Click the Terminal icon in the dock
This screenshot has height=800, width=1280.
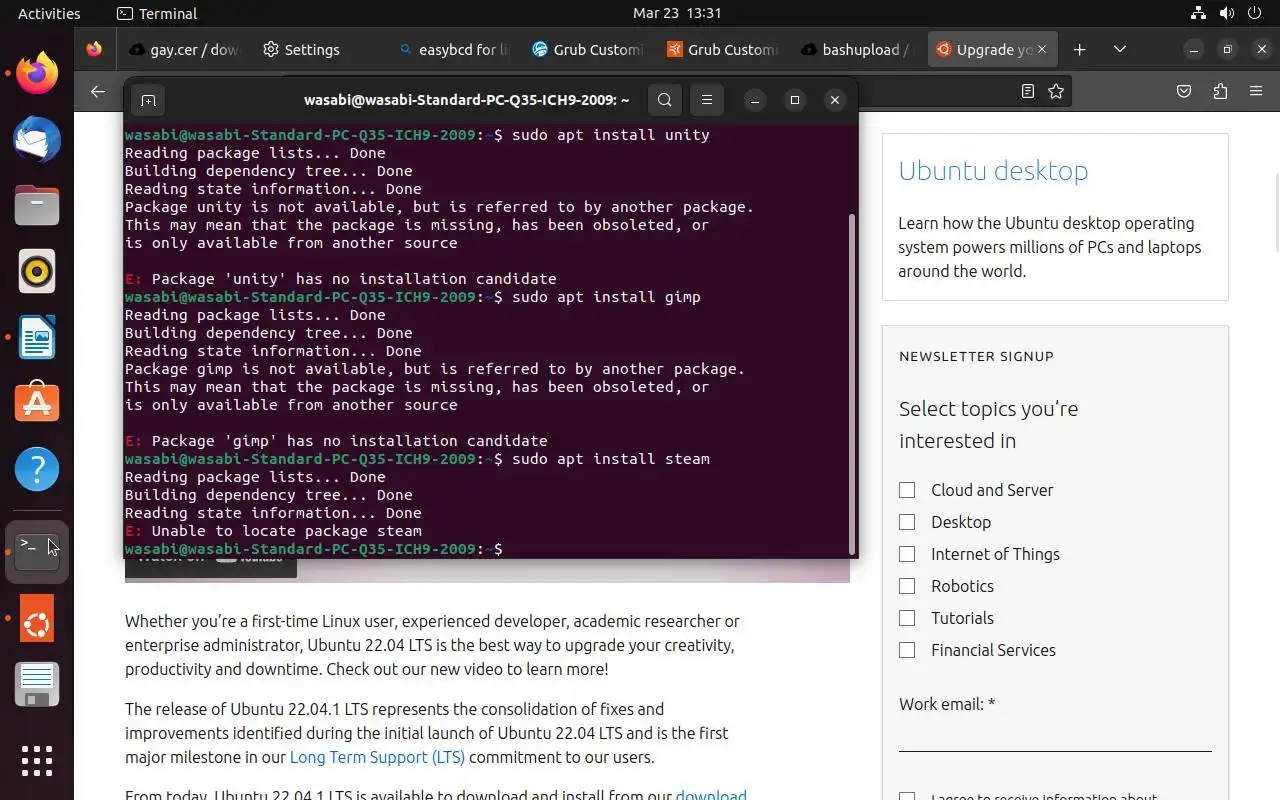click(37, 551)
